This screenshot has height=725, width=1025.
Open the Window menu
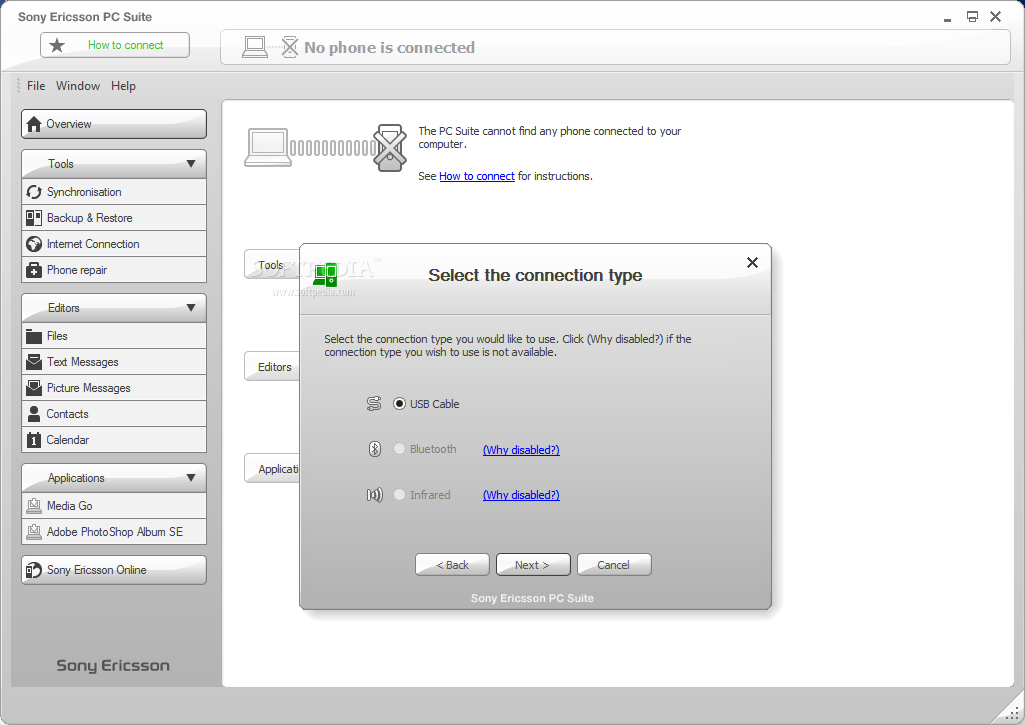(78, 86)
